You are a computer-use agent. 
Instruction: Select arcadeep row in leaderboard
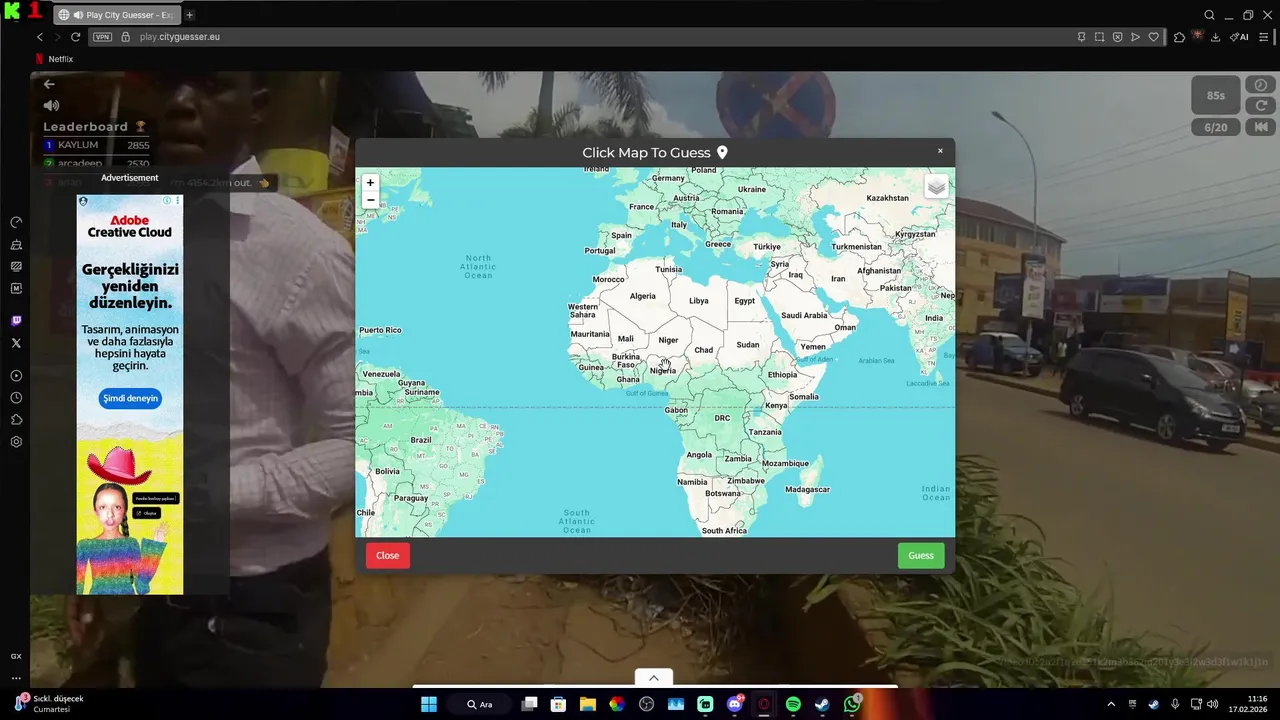coord(97,163)
